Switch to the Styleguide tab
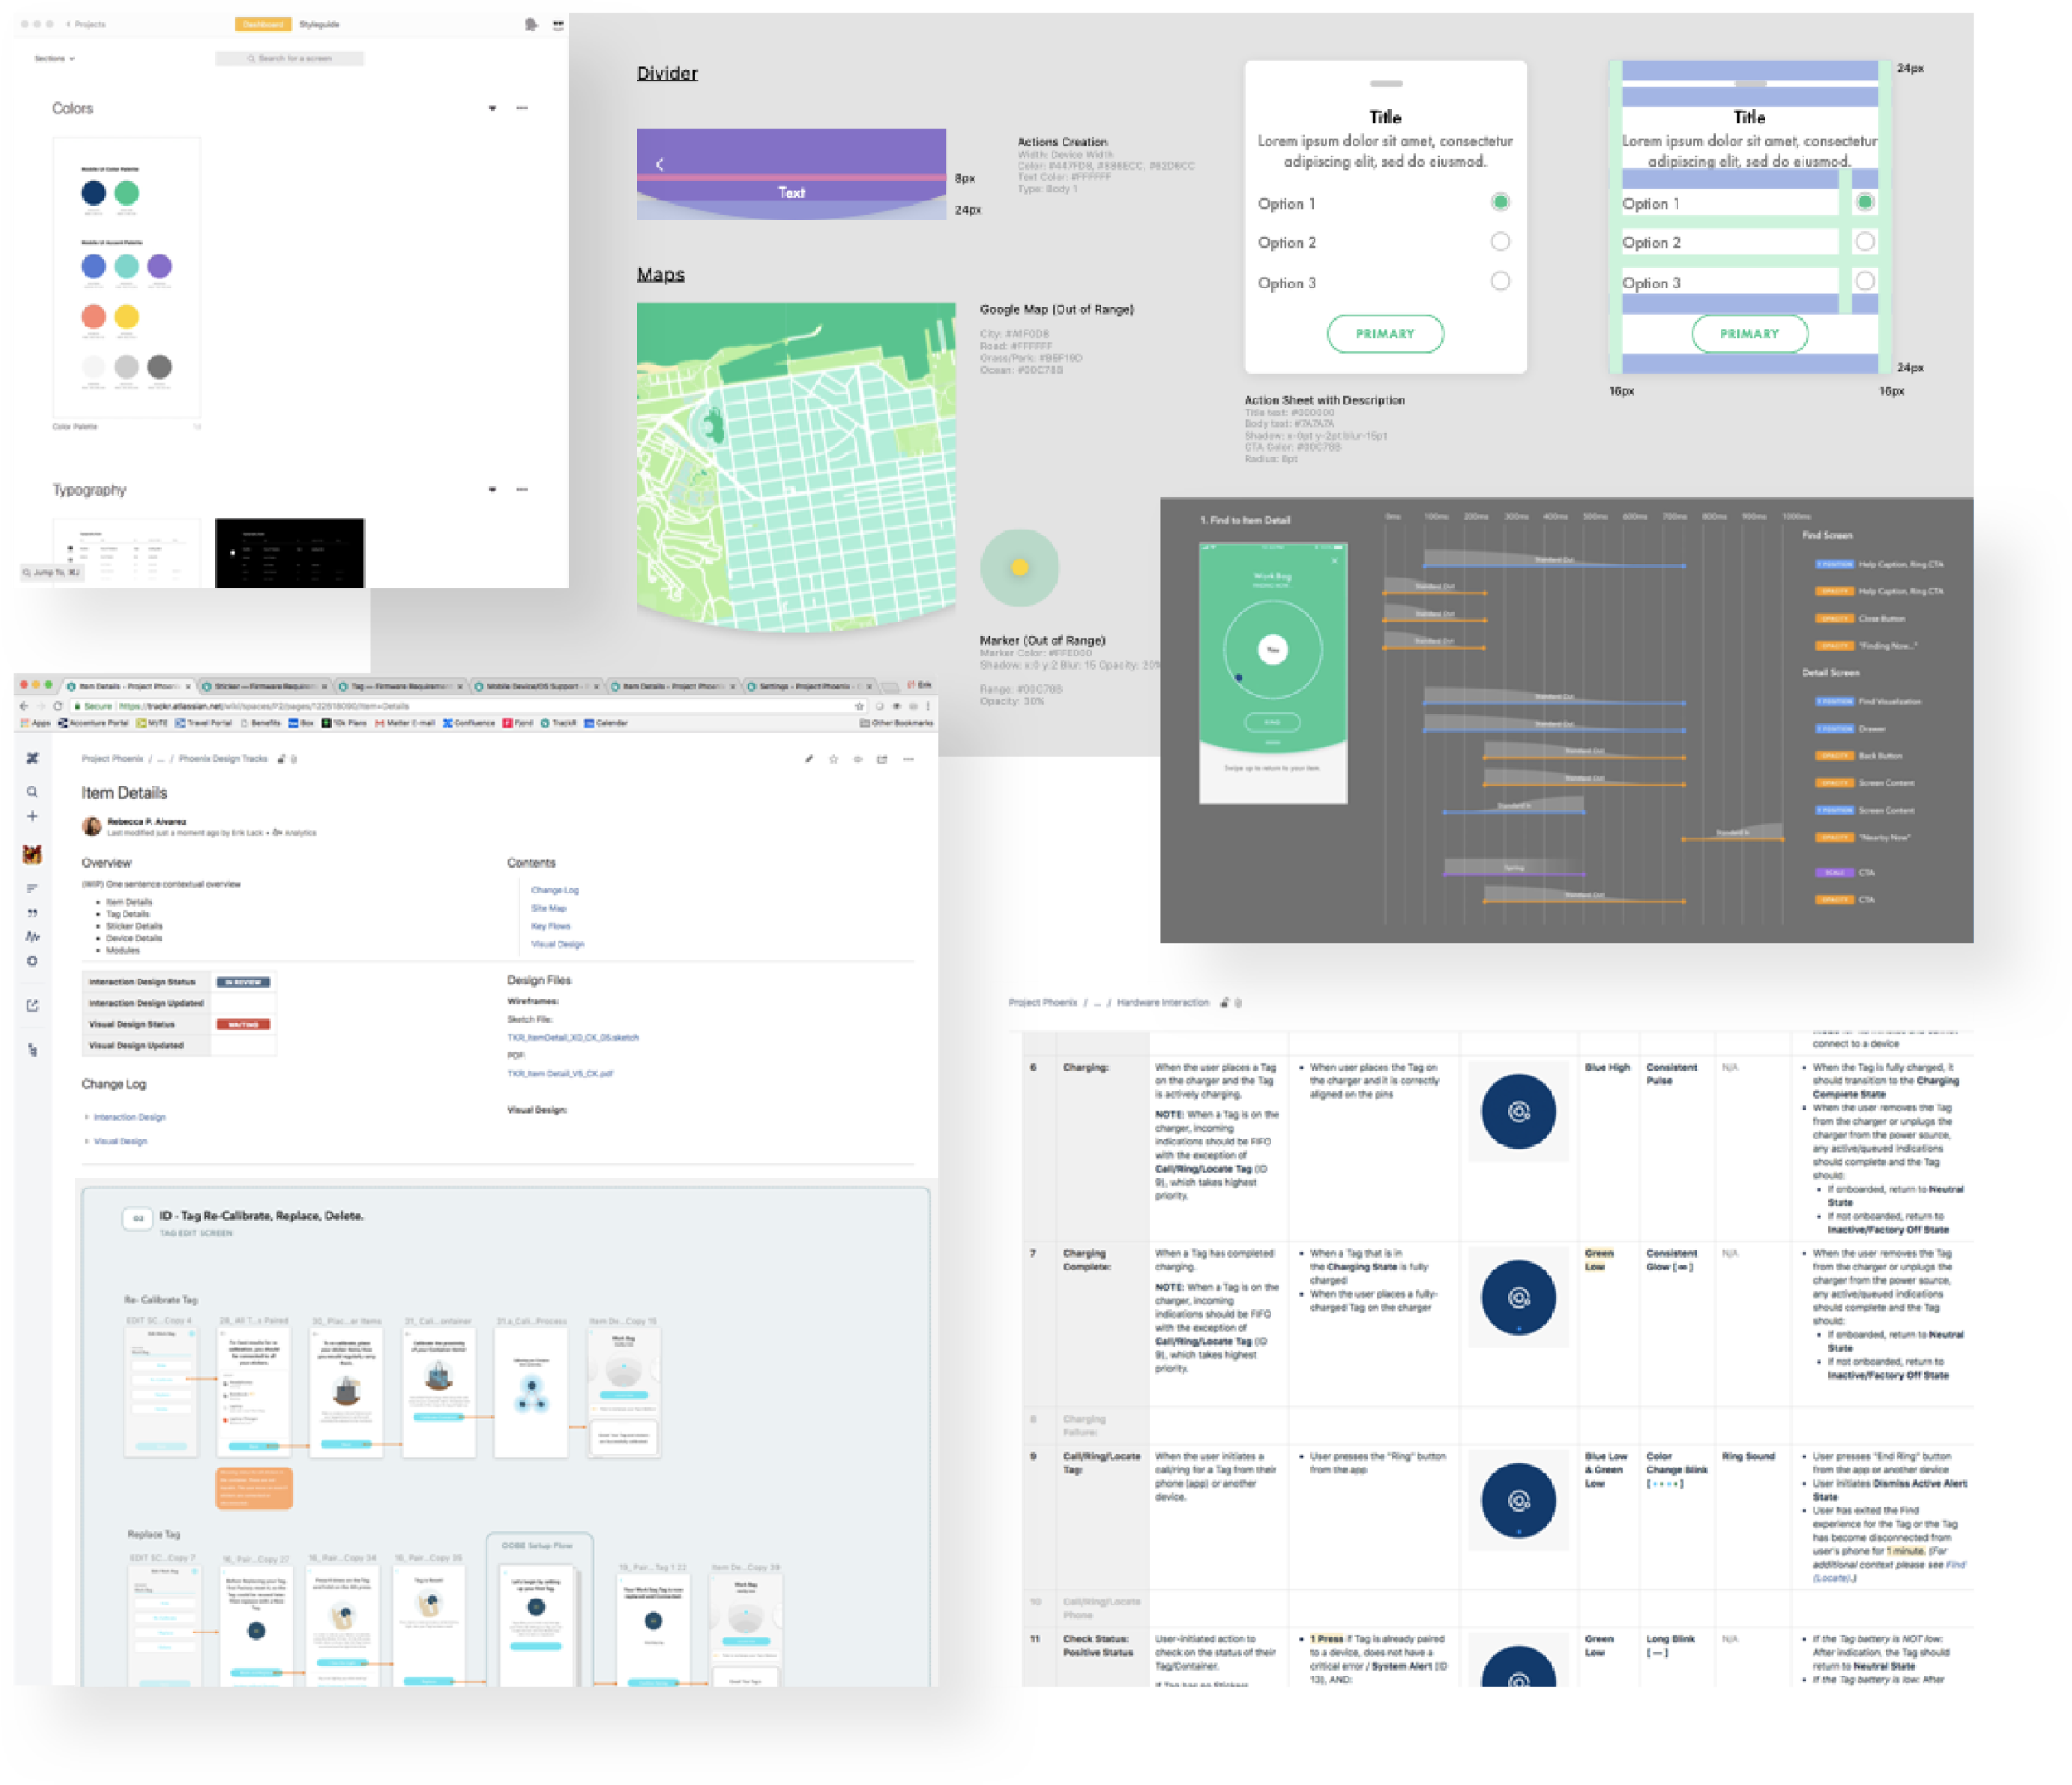 coord(319,24)
